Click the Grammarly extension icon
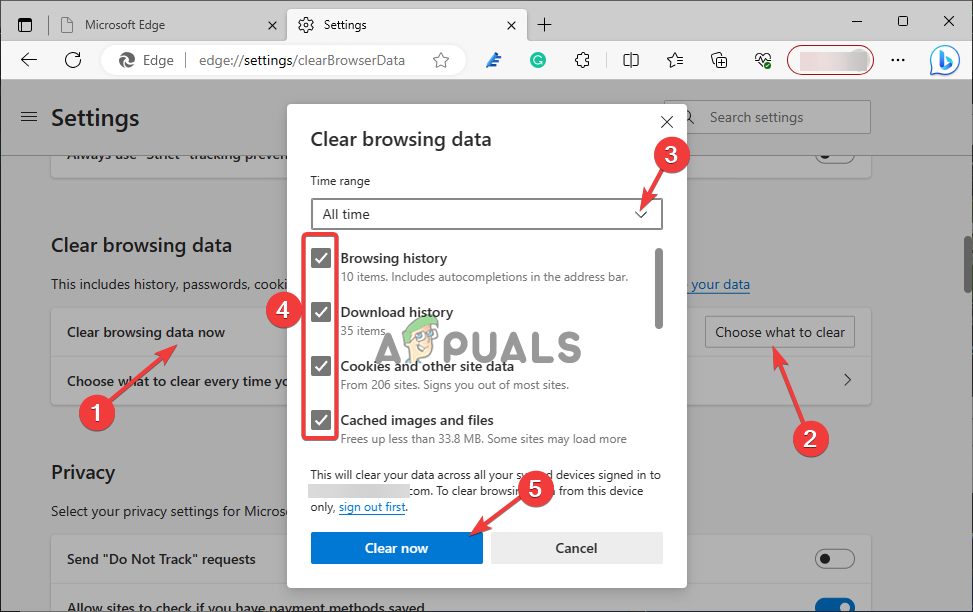 [x=538, y=60]
